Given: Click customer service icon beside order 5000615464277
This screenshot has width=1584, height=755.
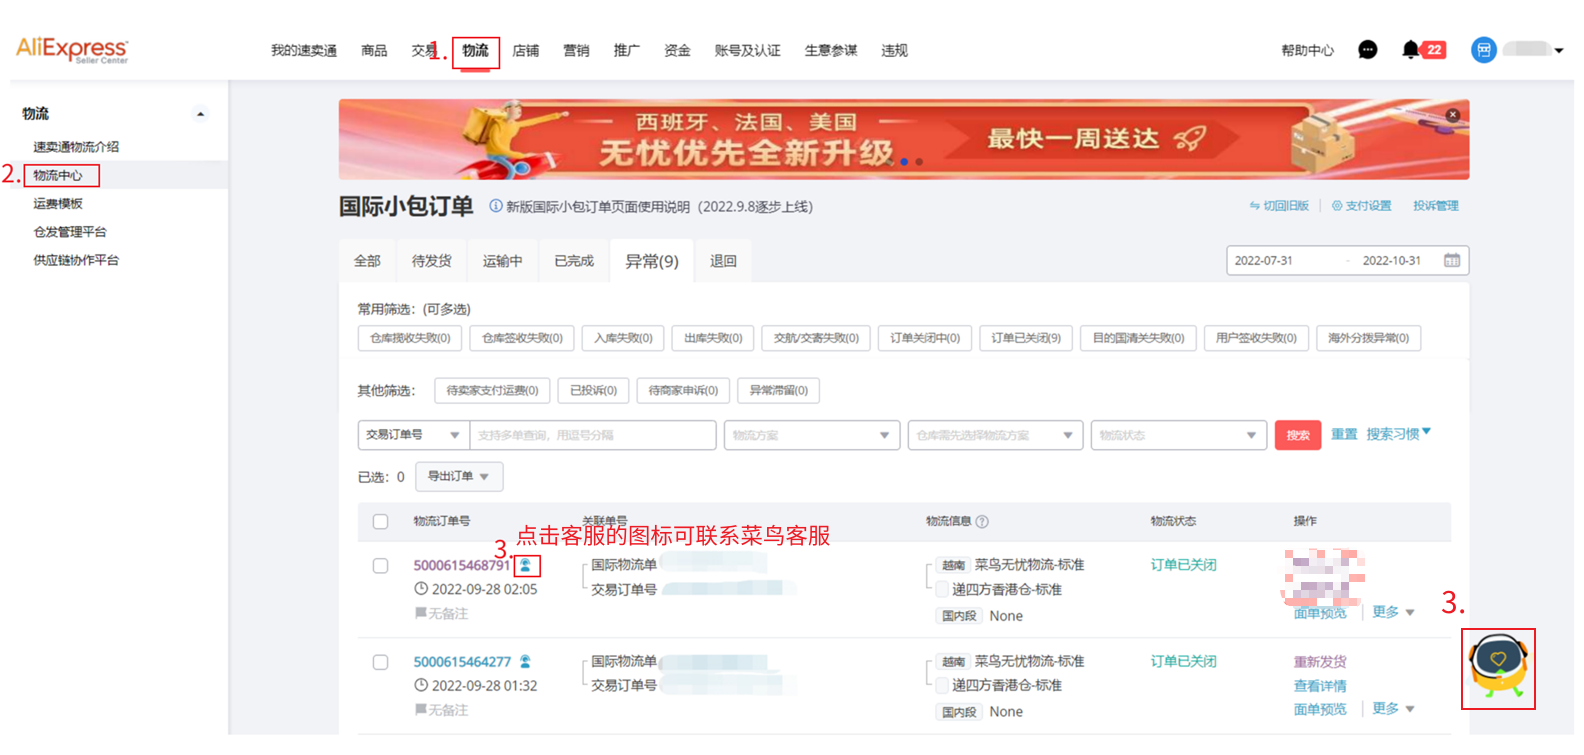Looking at the screenshot, I should pos(525,662).
